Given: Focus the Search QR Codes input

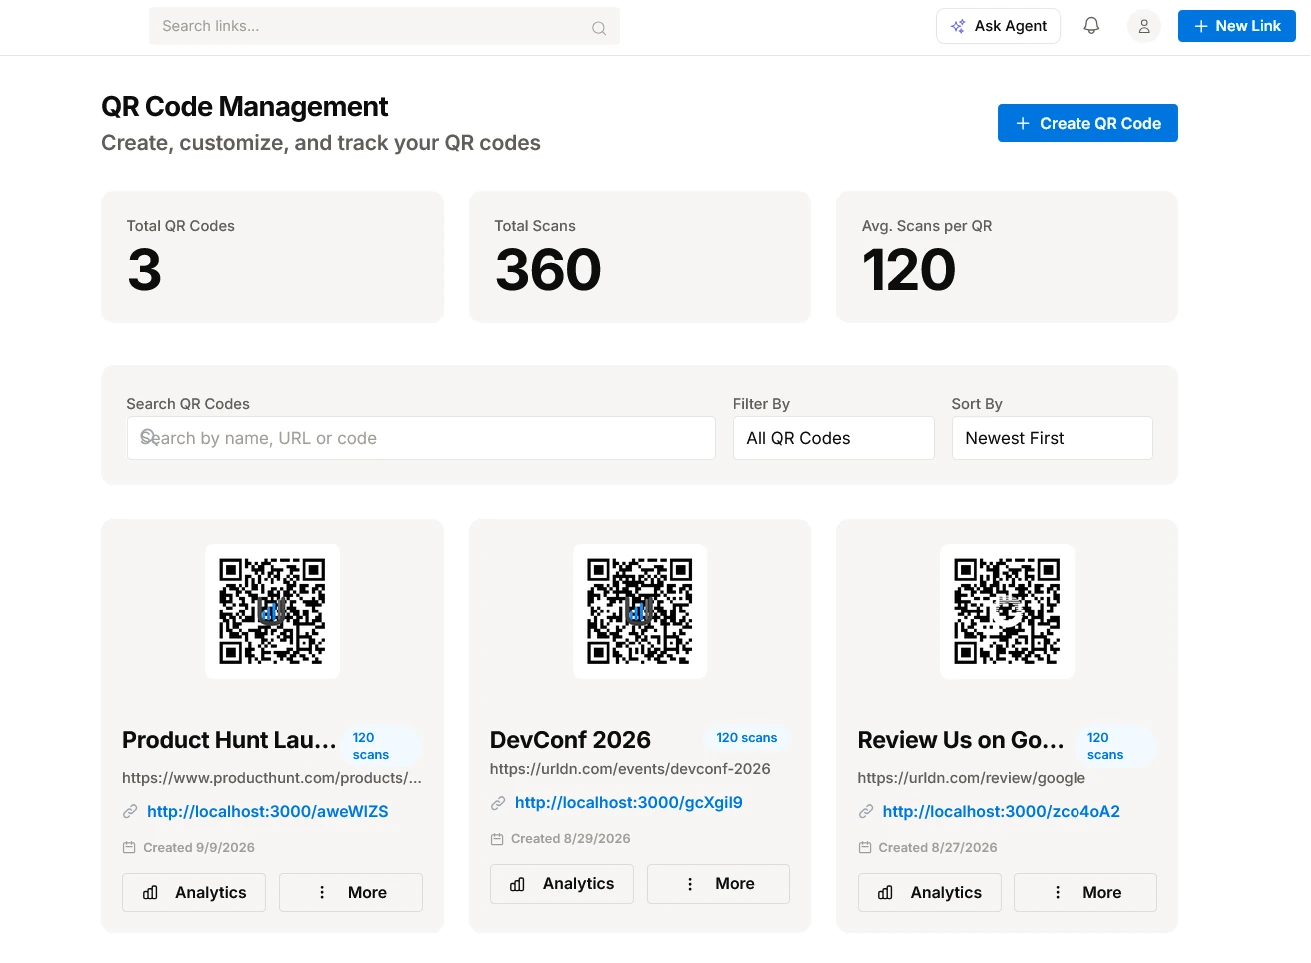Looking at the screenshot, I should coord(421,438).
